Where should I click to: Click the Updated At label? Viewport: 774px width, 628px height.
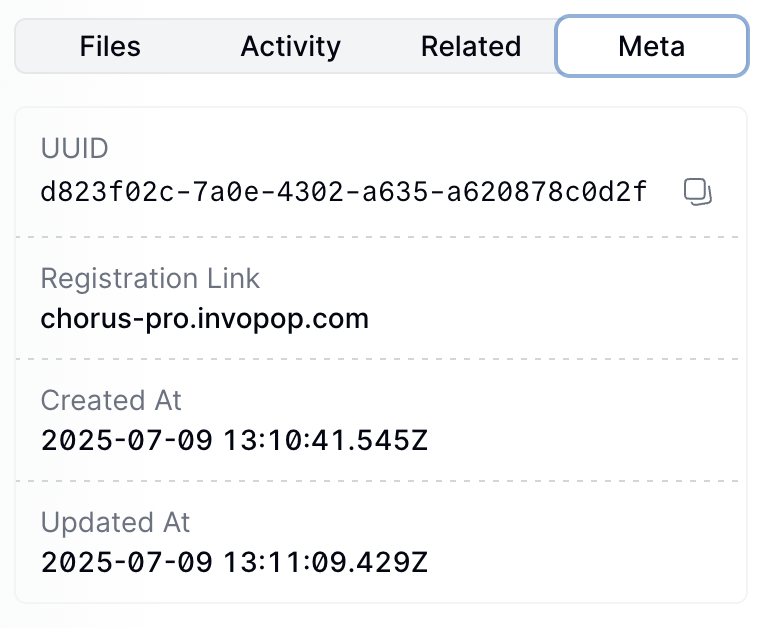pos(115,522)
